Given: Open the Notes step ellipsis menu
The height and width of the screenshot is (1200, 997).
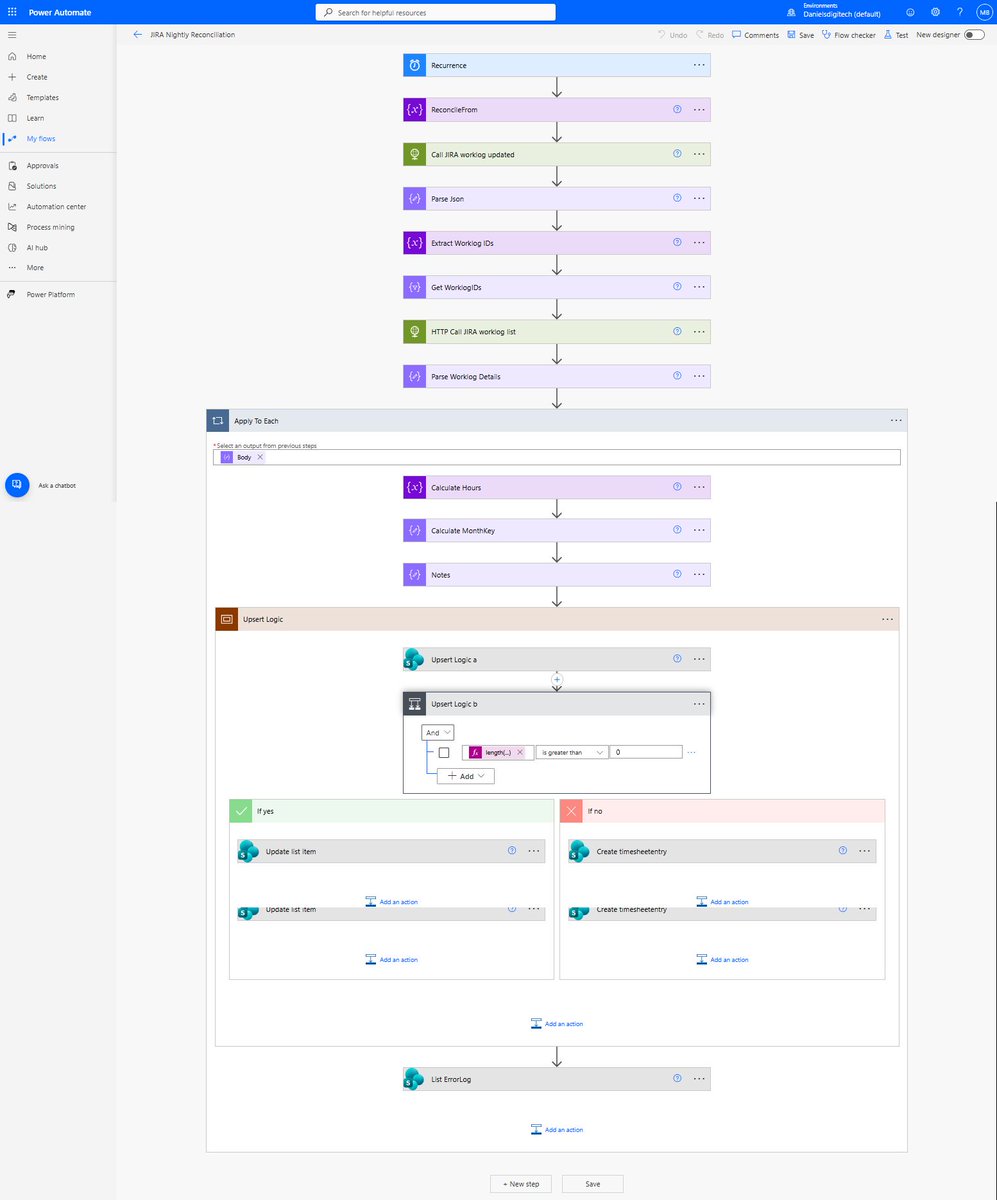Looking at the screenshot, I should click(x=699, y=575).
